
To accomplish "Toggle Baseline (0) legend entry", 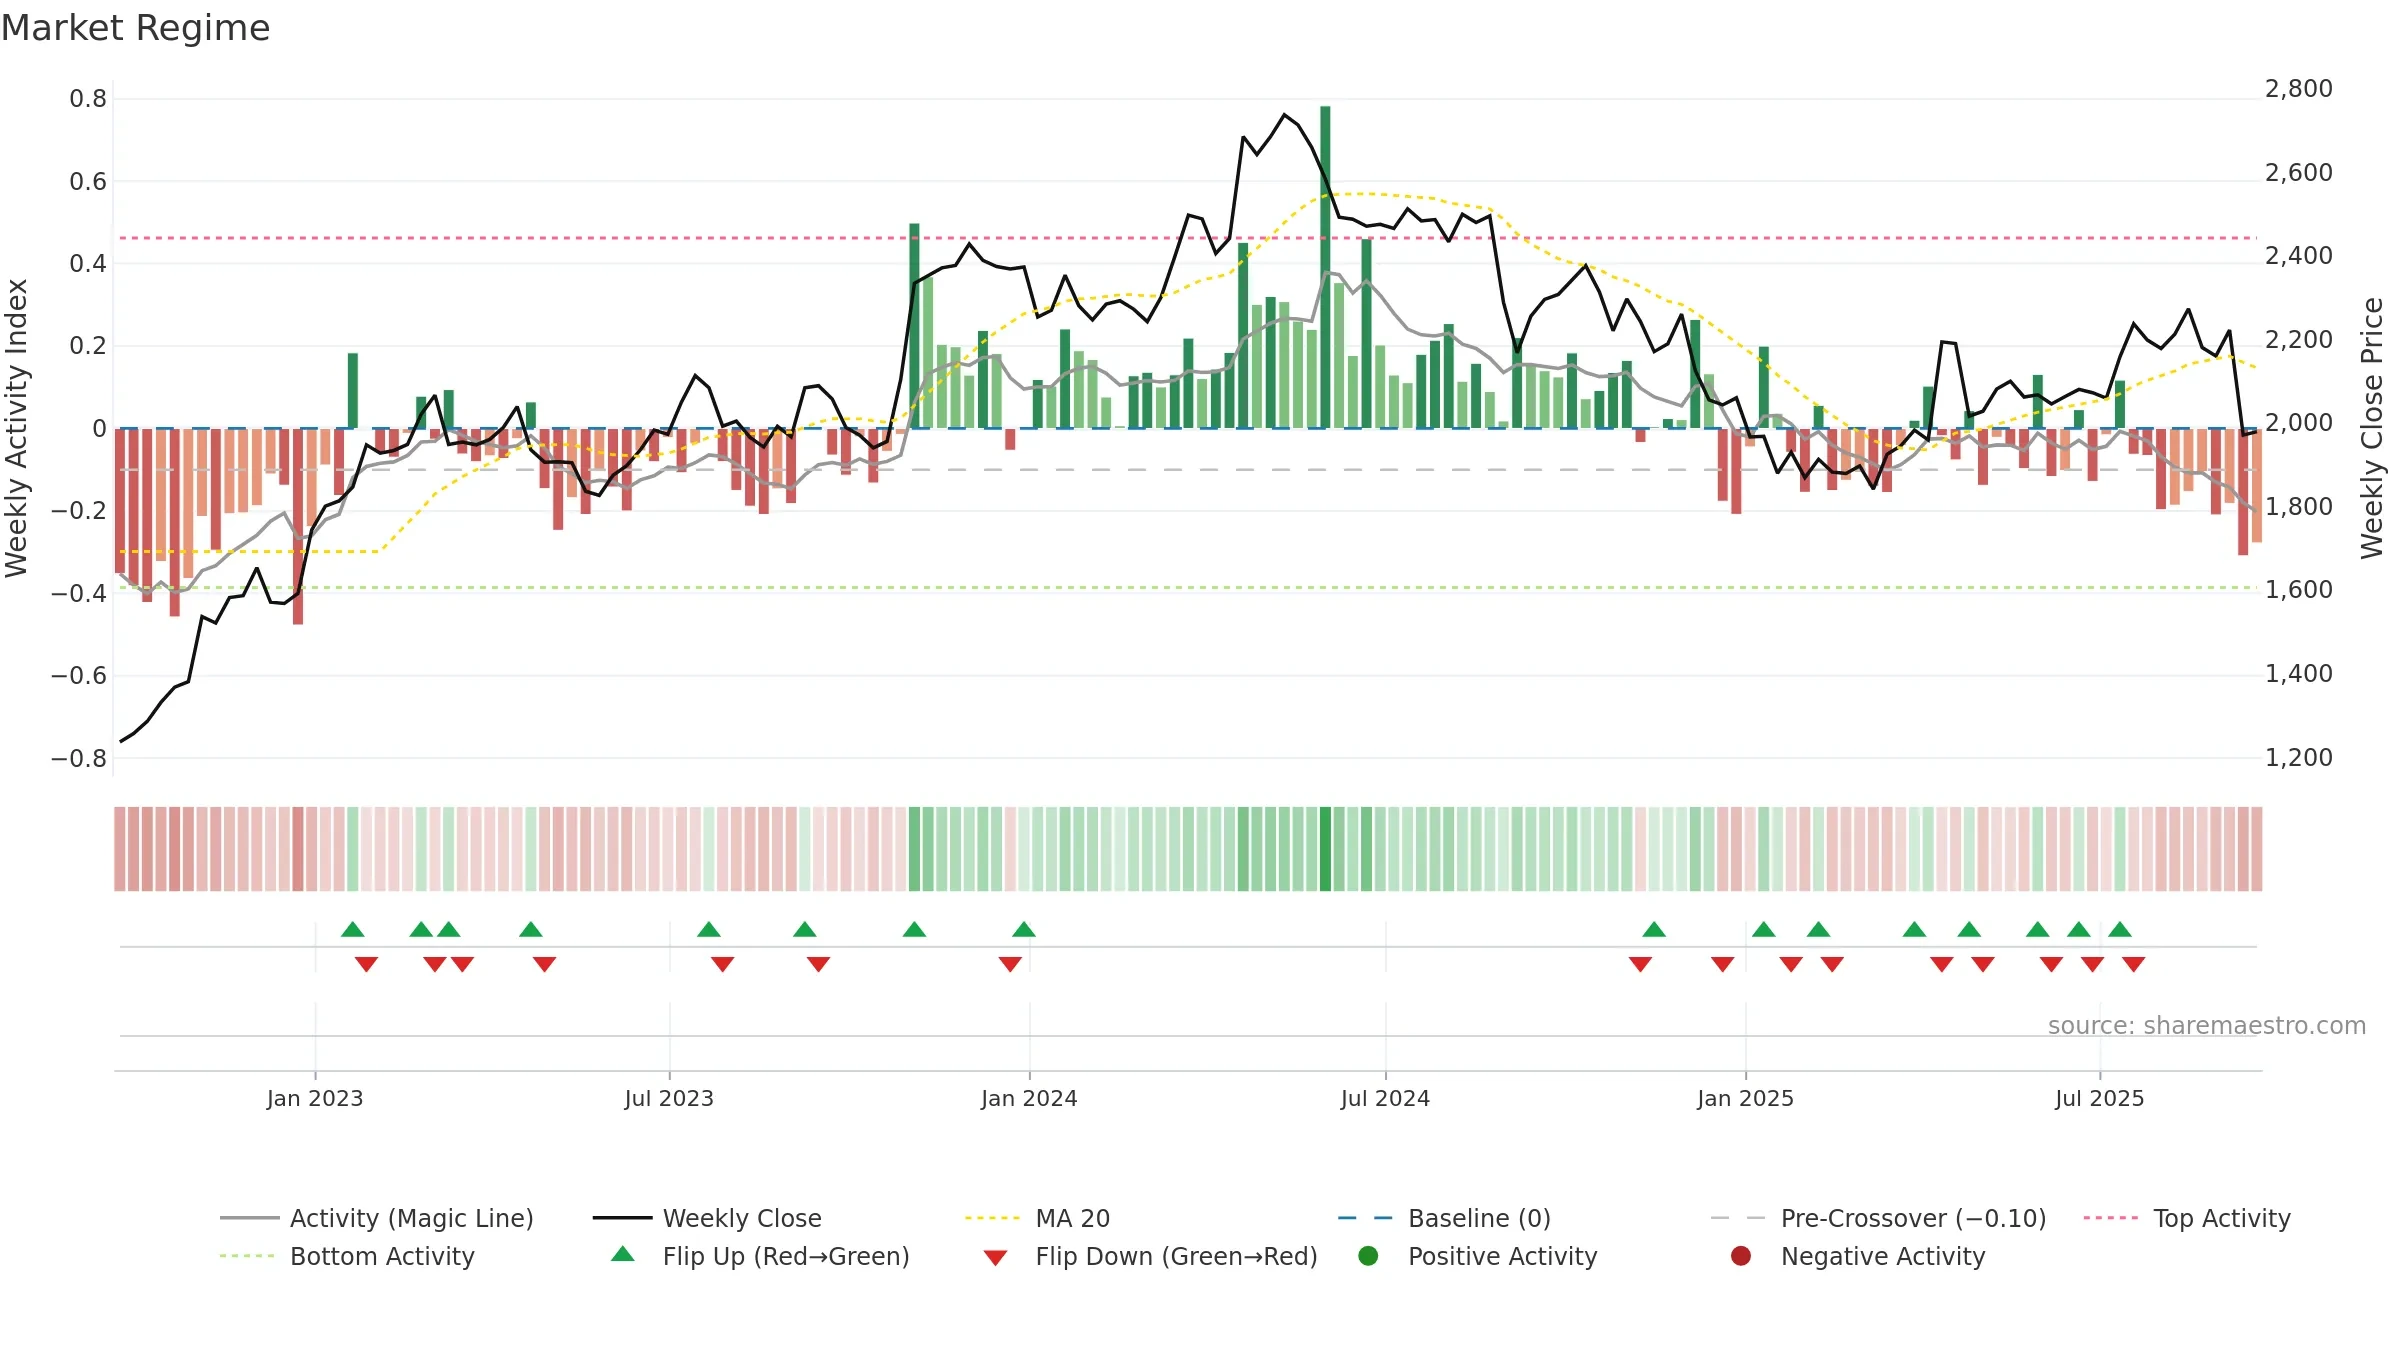I will click(x=1444, y=1218).
